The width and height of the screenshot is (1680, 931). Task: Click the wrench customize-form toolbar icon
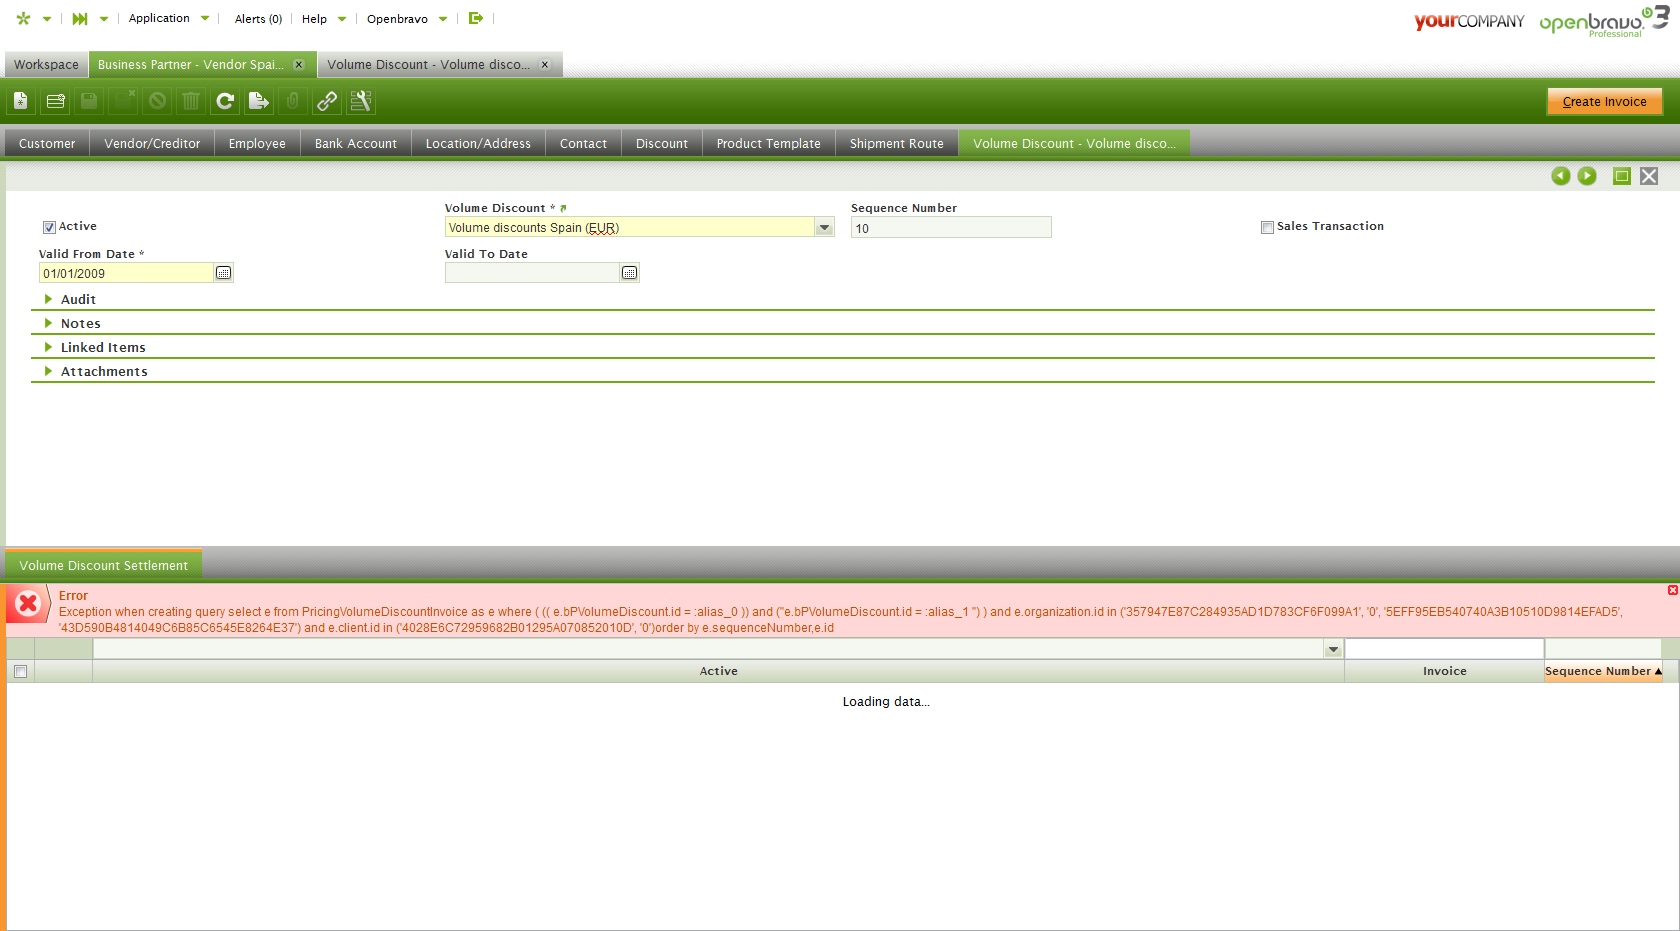pos(361,101)
